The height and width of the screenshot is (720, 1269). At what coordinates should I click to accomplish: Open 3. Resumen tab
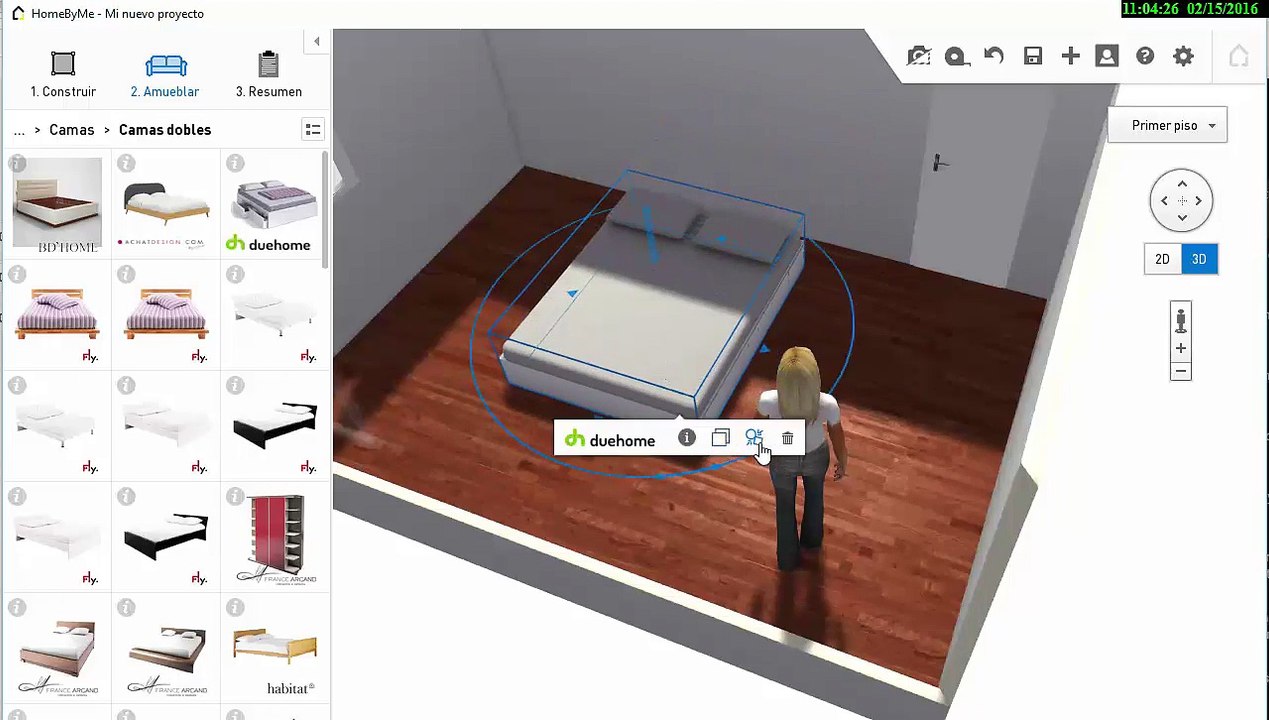pos(269,75)
